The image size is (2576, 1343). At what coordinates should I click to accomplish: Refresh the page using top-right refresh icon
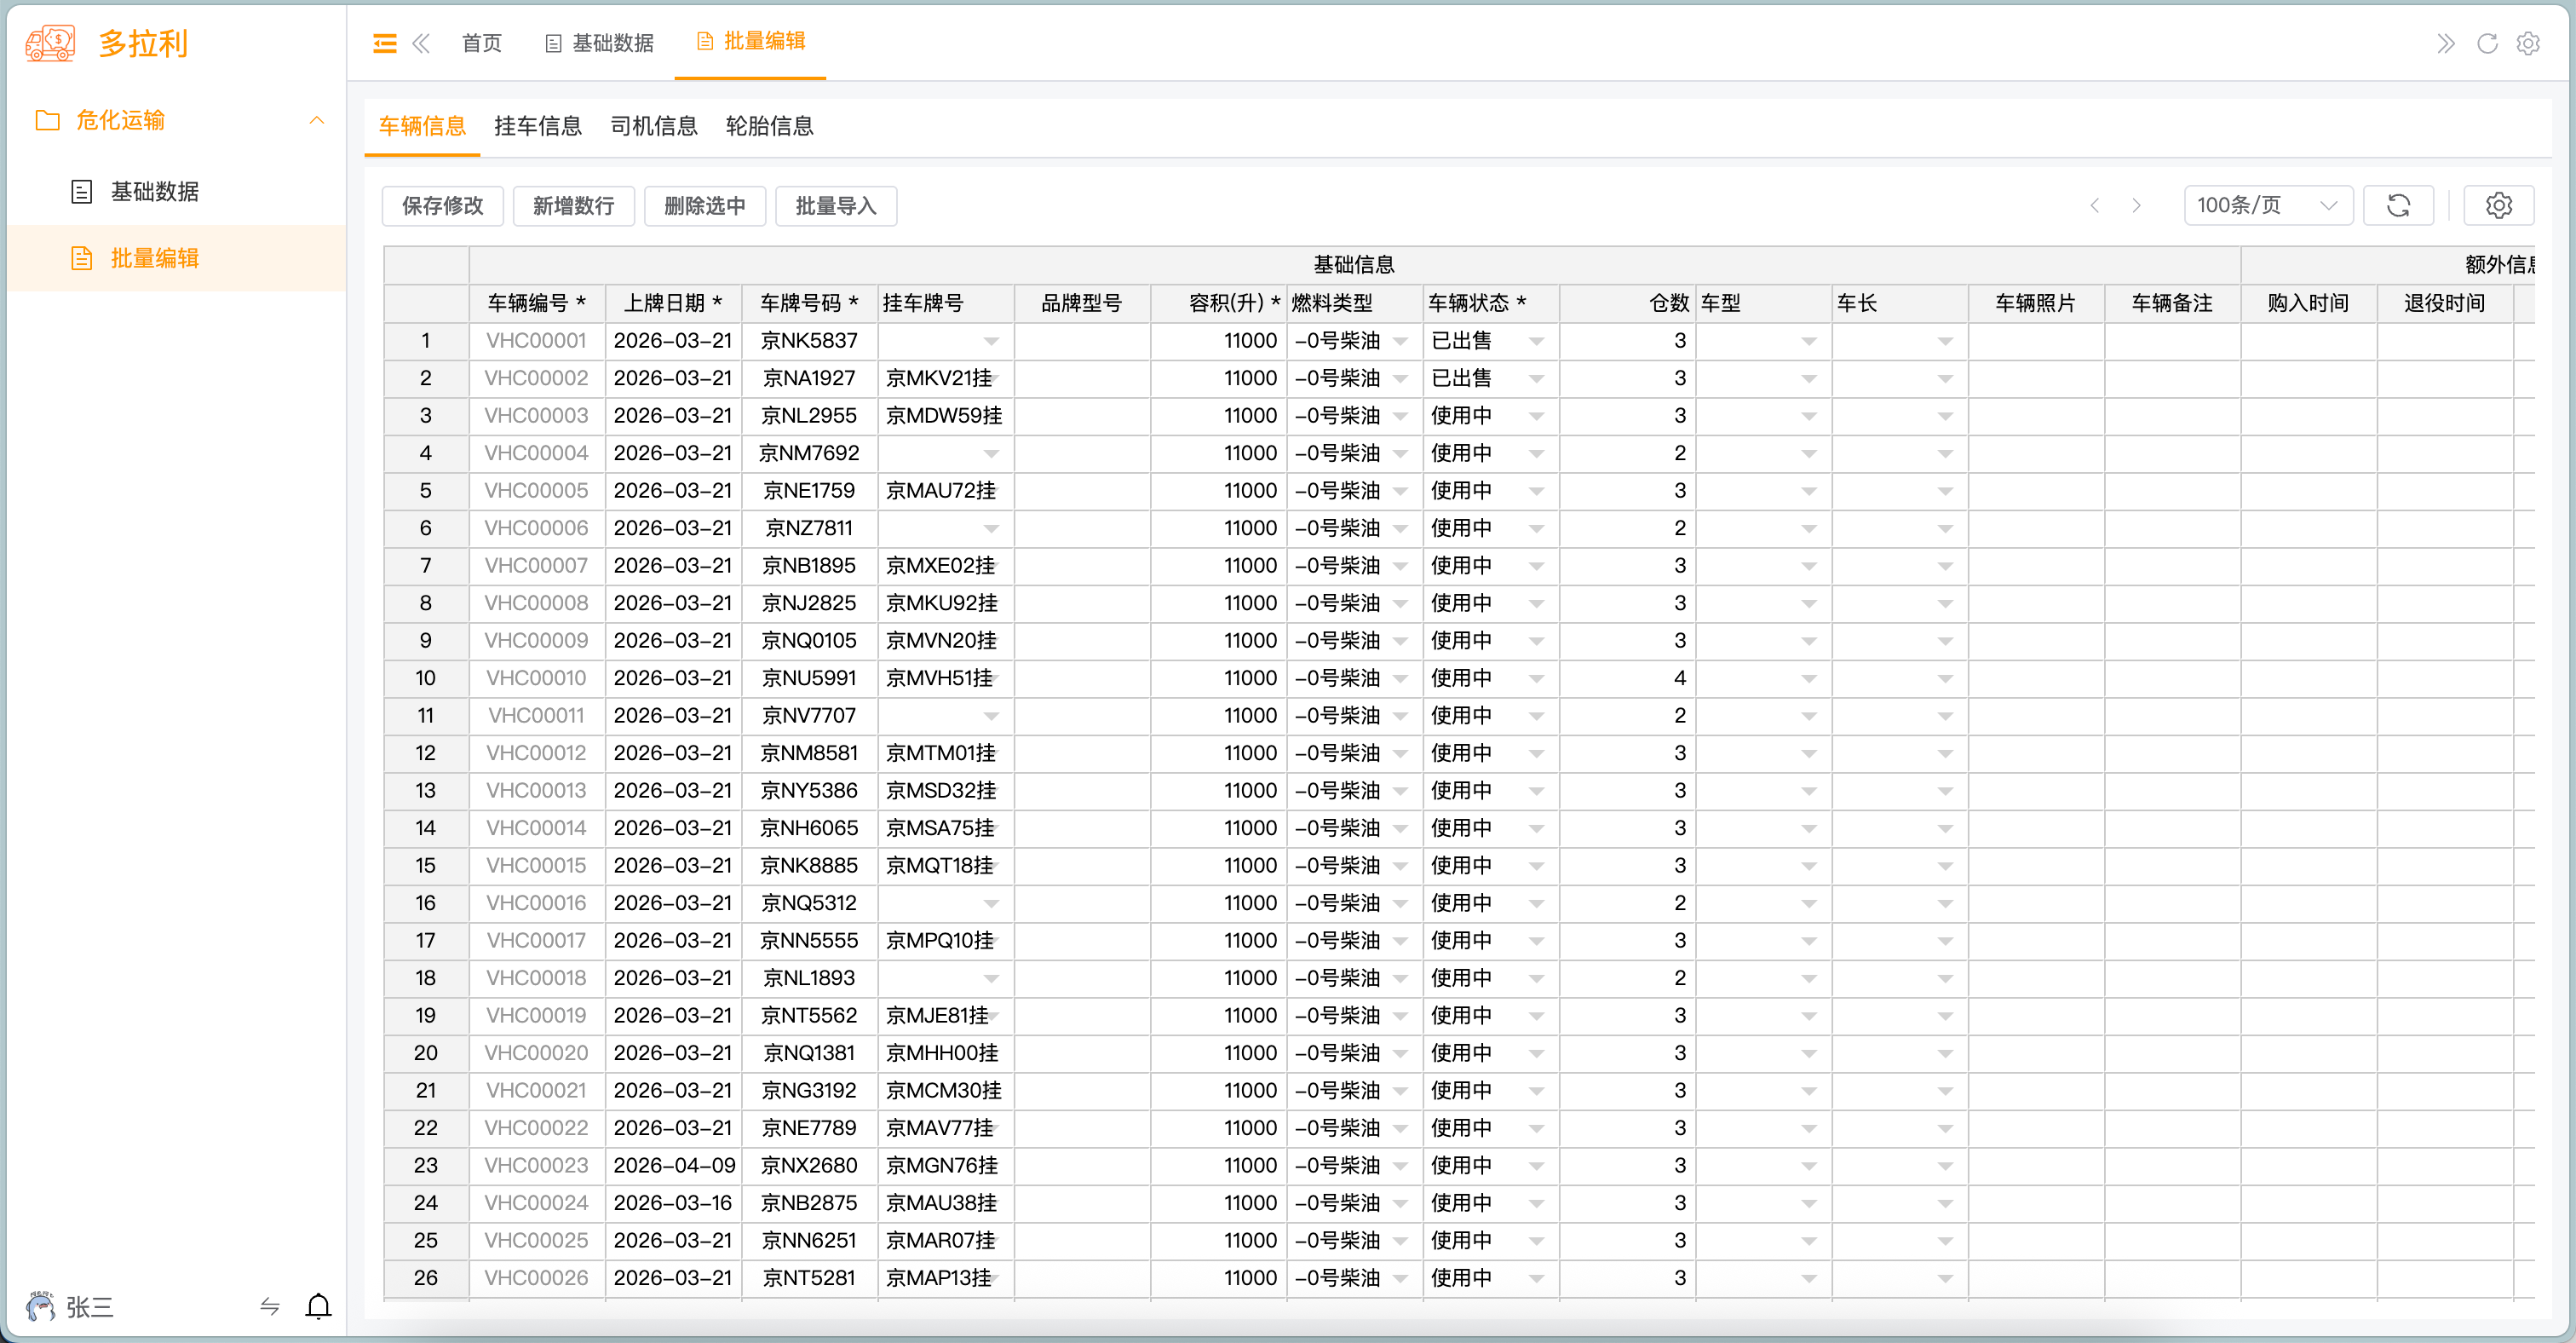(2487, 43)
